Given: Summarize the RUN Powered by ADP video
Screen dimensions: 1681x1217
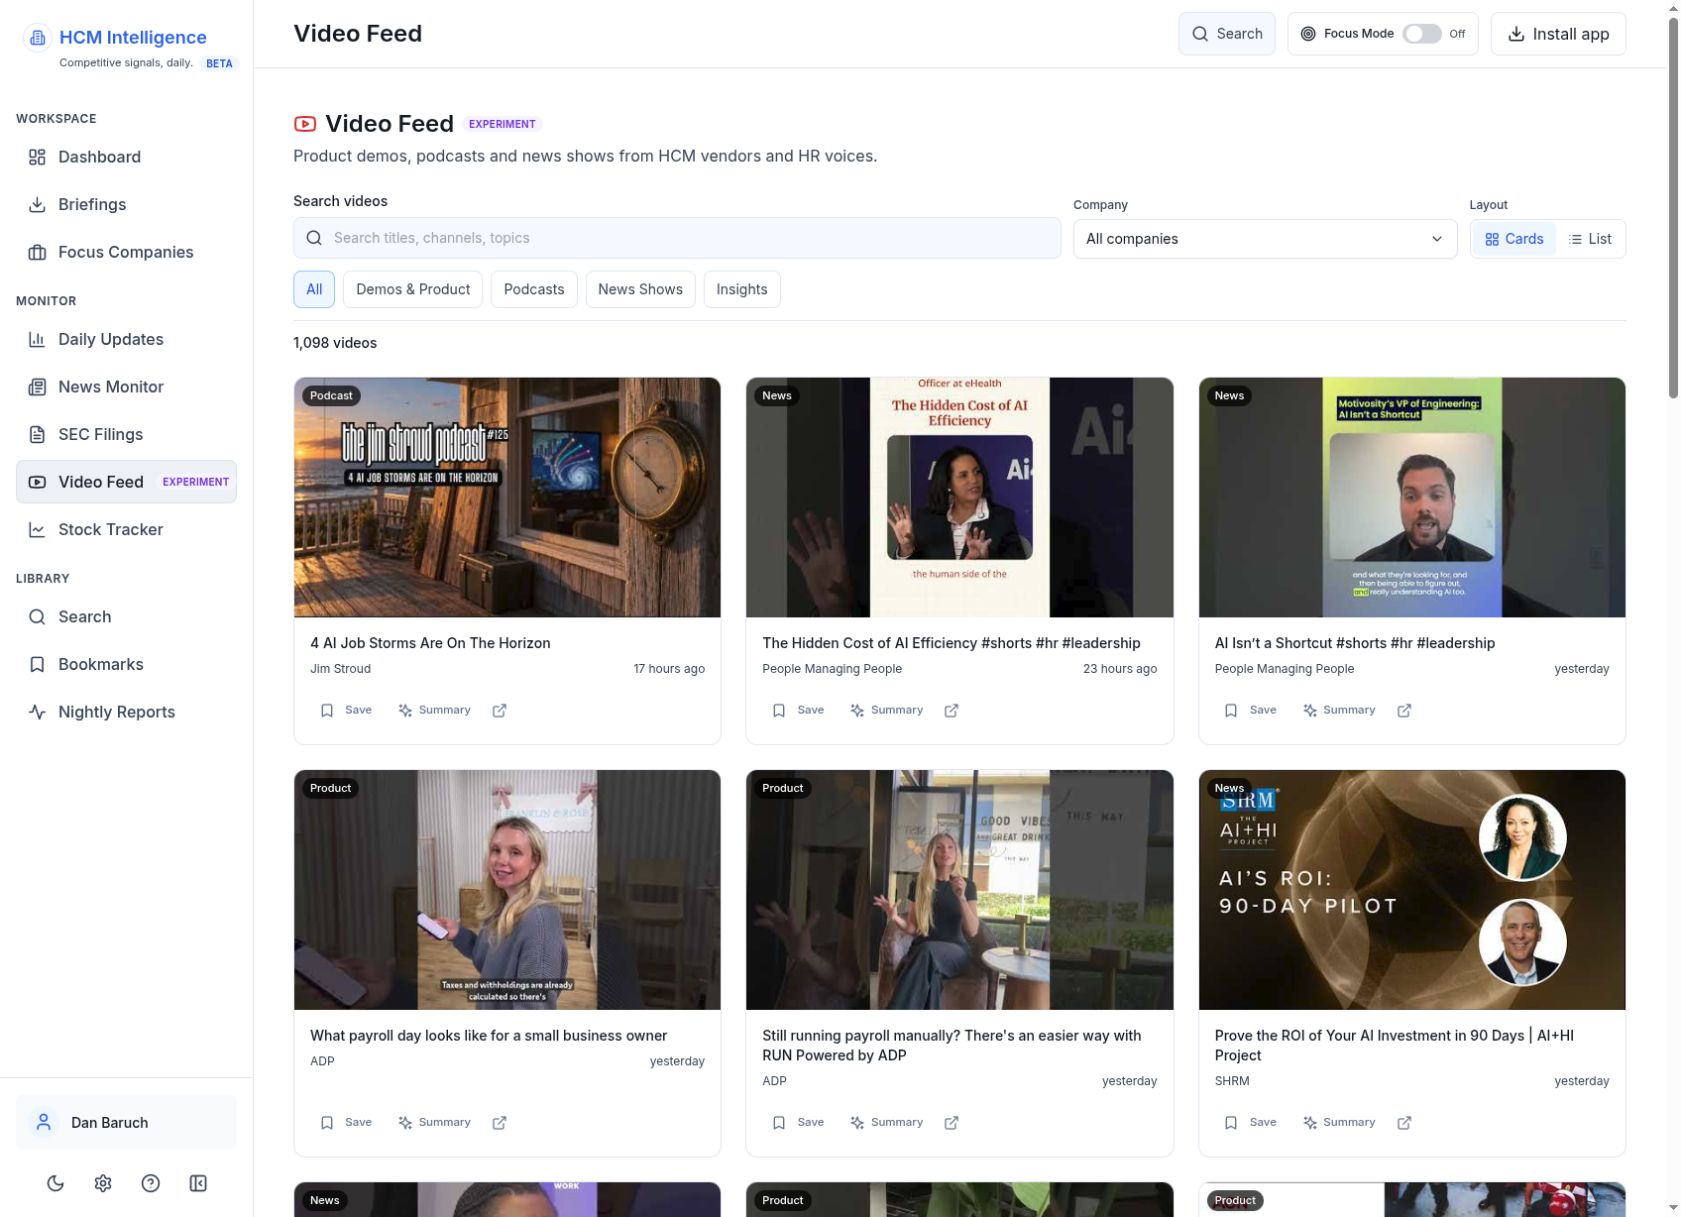Looking at the screenshot, I should point(886,1122).
